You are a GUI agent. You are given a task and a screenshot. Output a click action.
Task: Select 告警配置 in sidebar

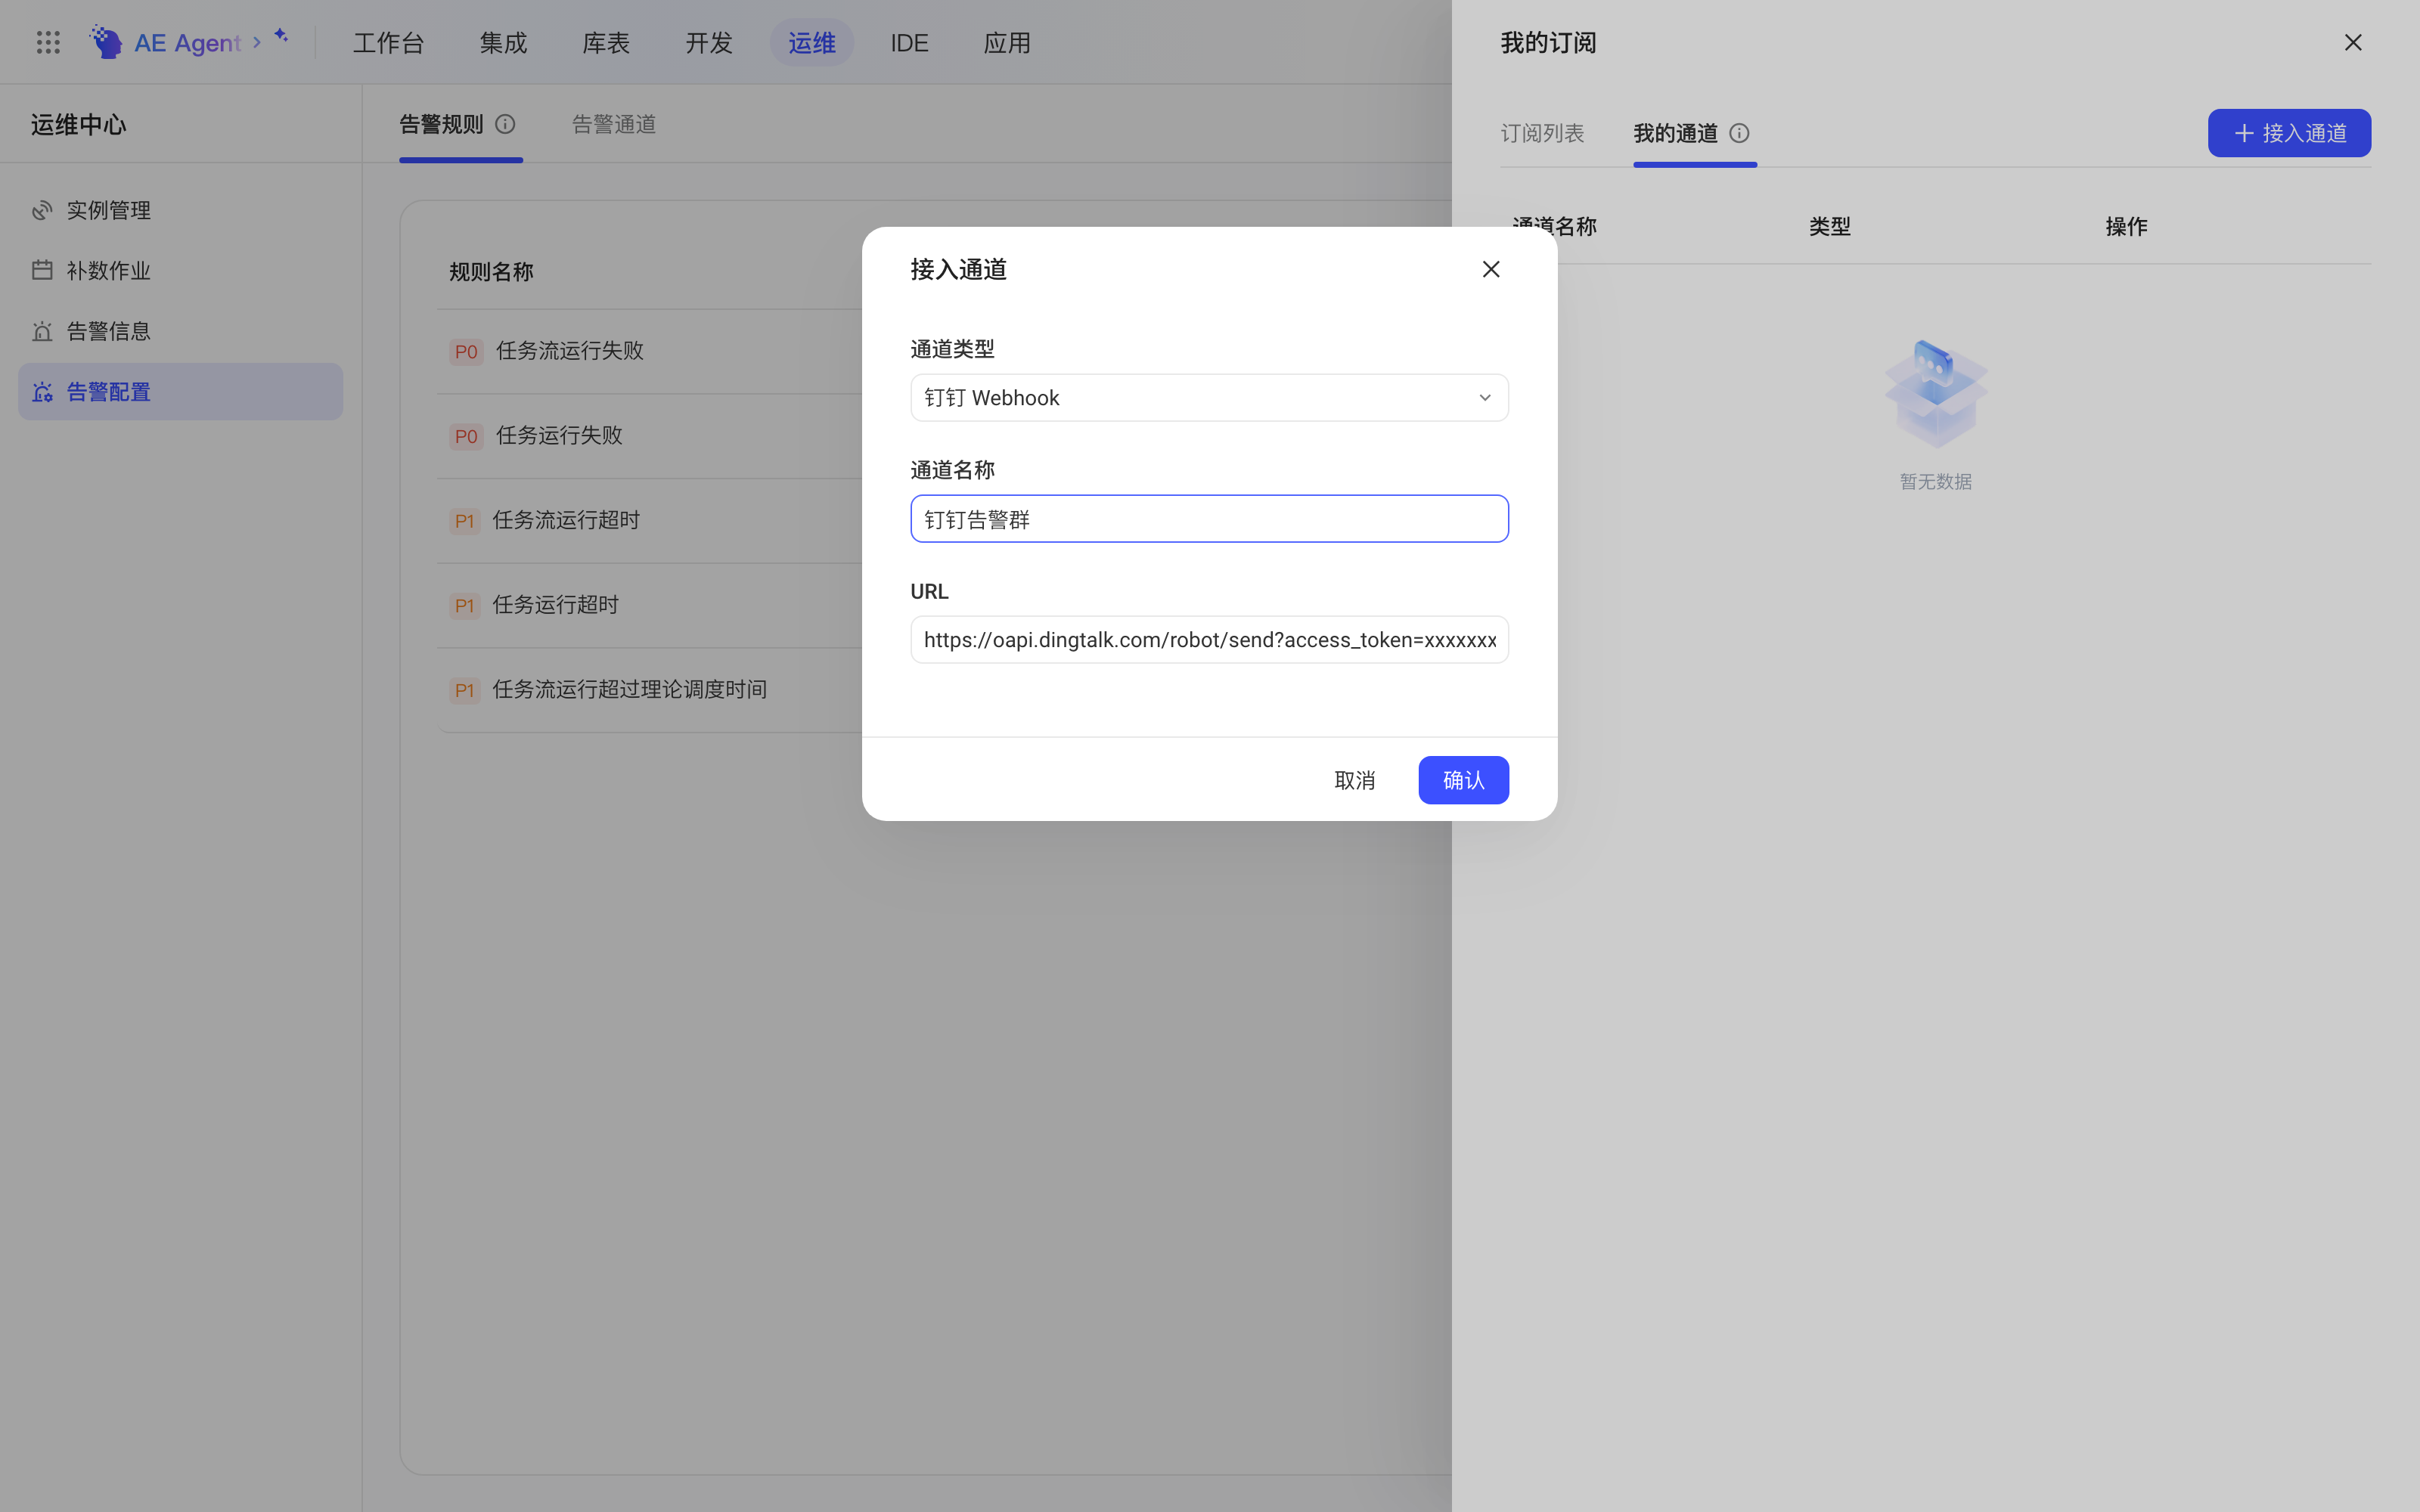(x=180, y=392)
